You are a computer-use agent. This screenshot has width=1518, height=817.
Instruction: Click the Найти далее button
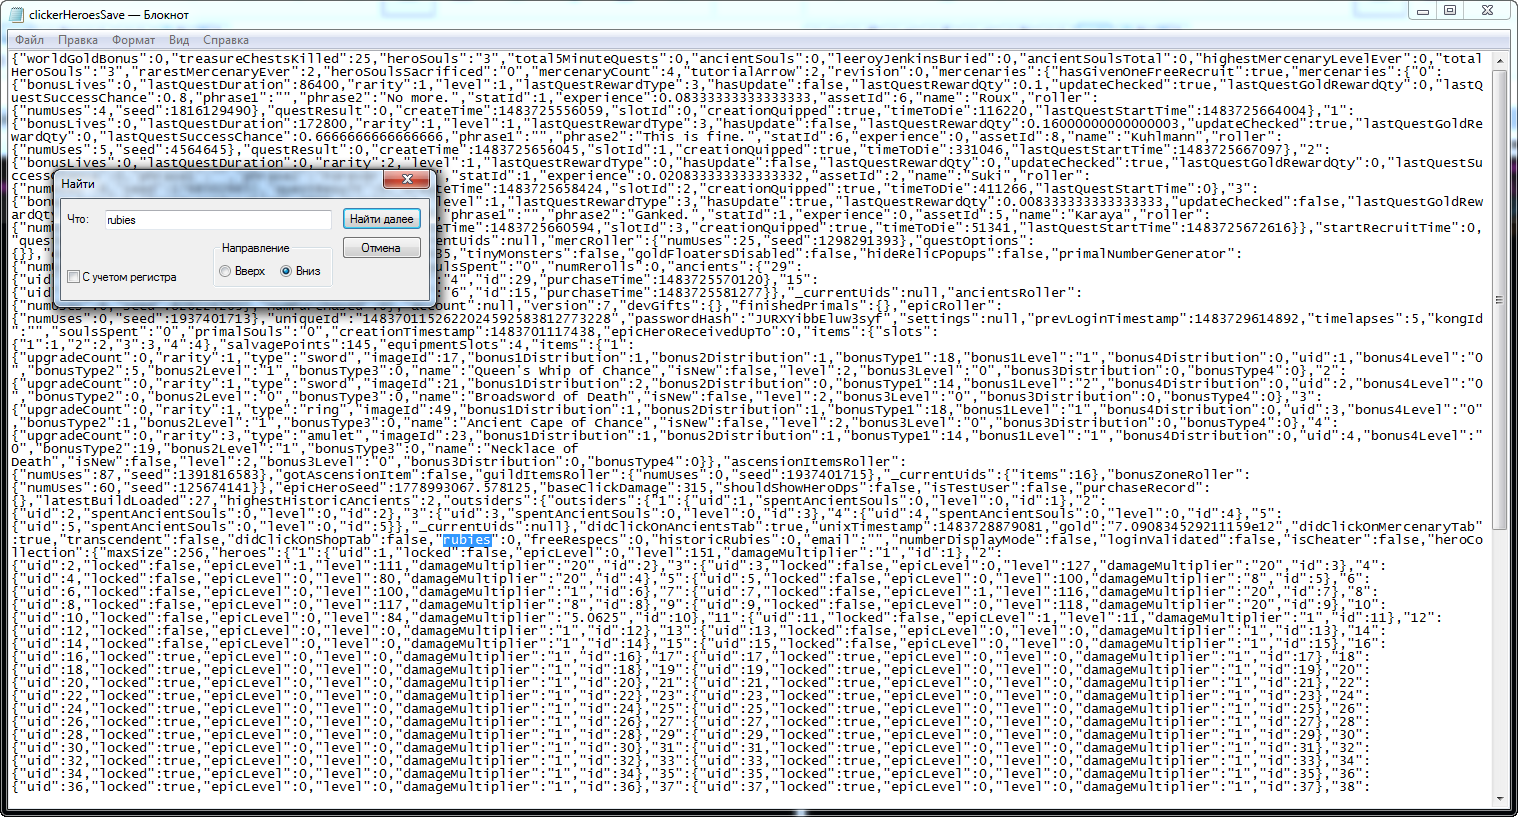[x=381, y=219]
